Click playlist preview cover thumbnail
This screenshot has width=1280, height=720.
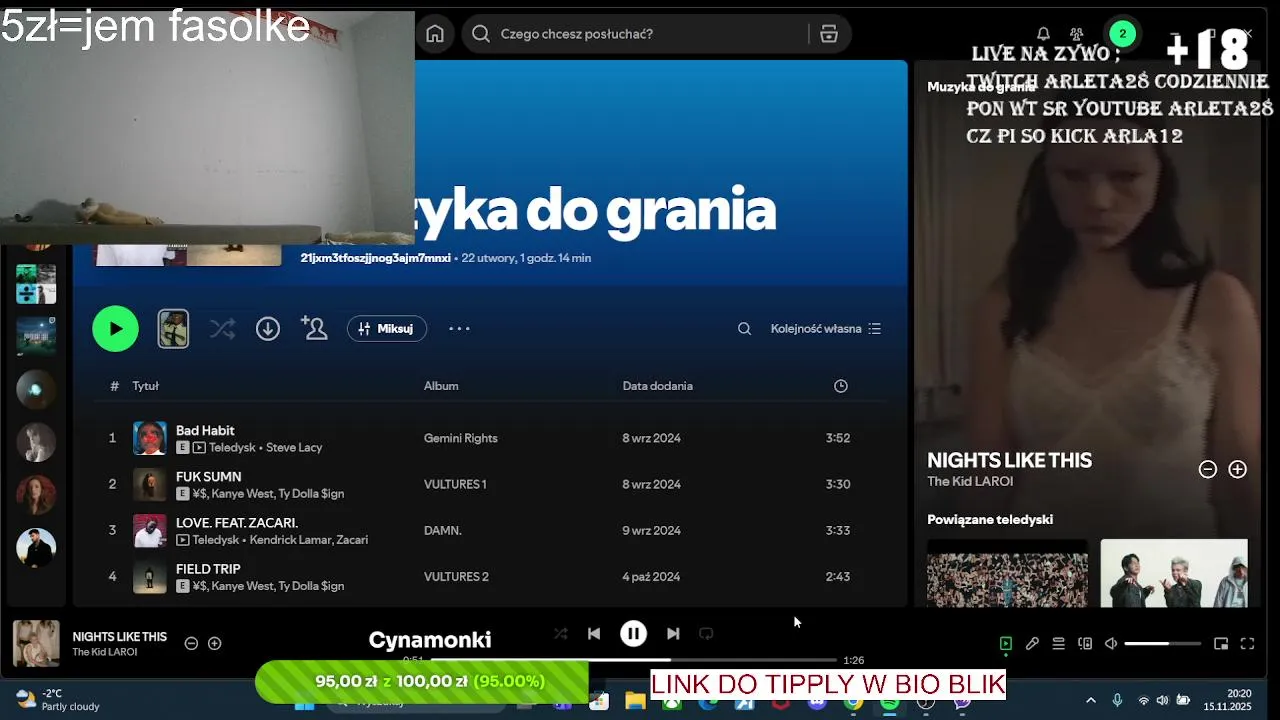pyautogui.click(x=173, y=328)
